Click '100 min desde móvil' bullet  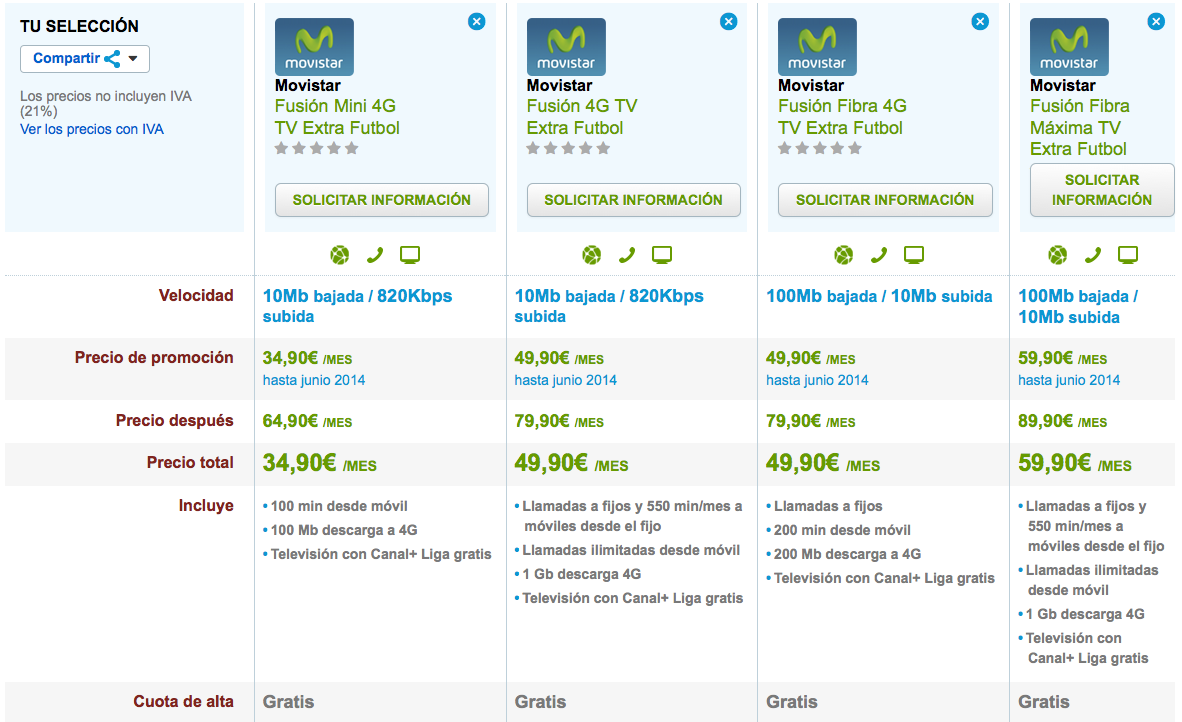point(338,506)
